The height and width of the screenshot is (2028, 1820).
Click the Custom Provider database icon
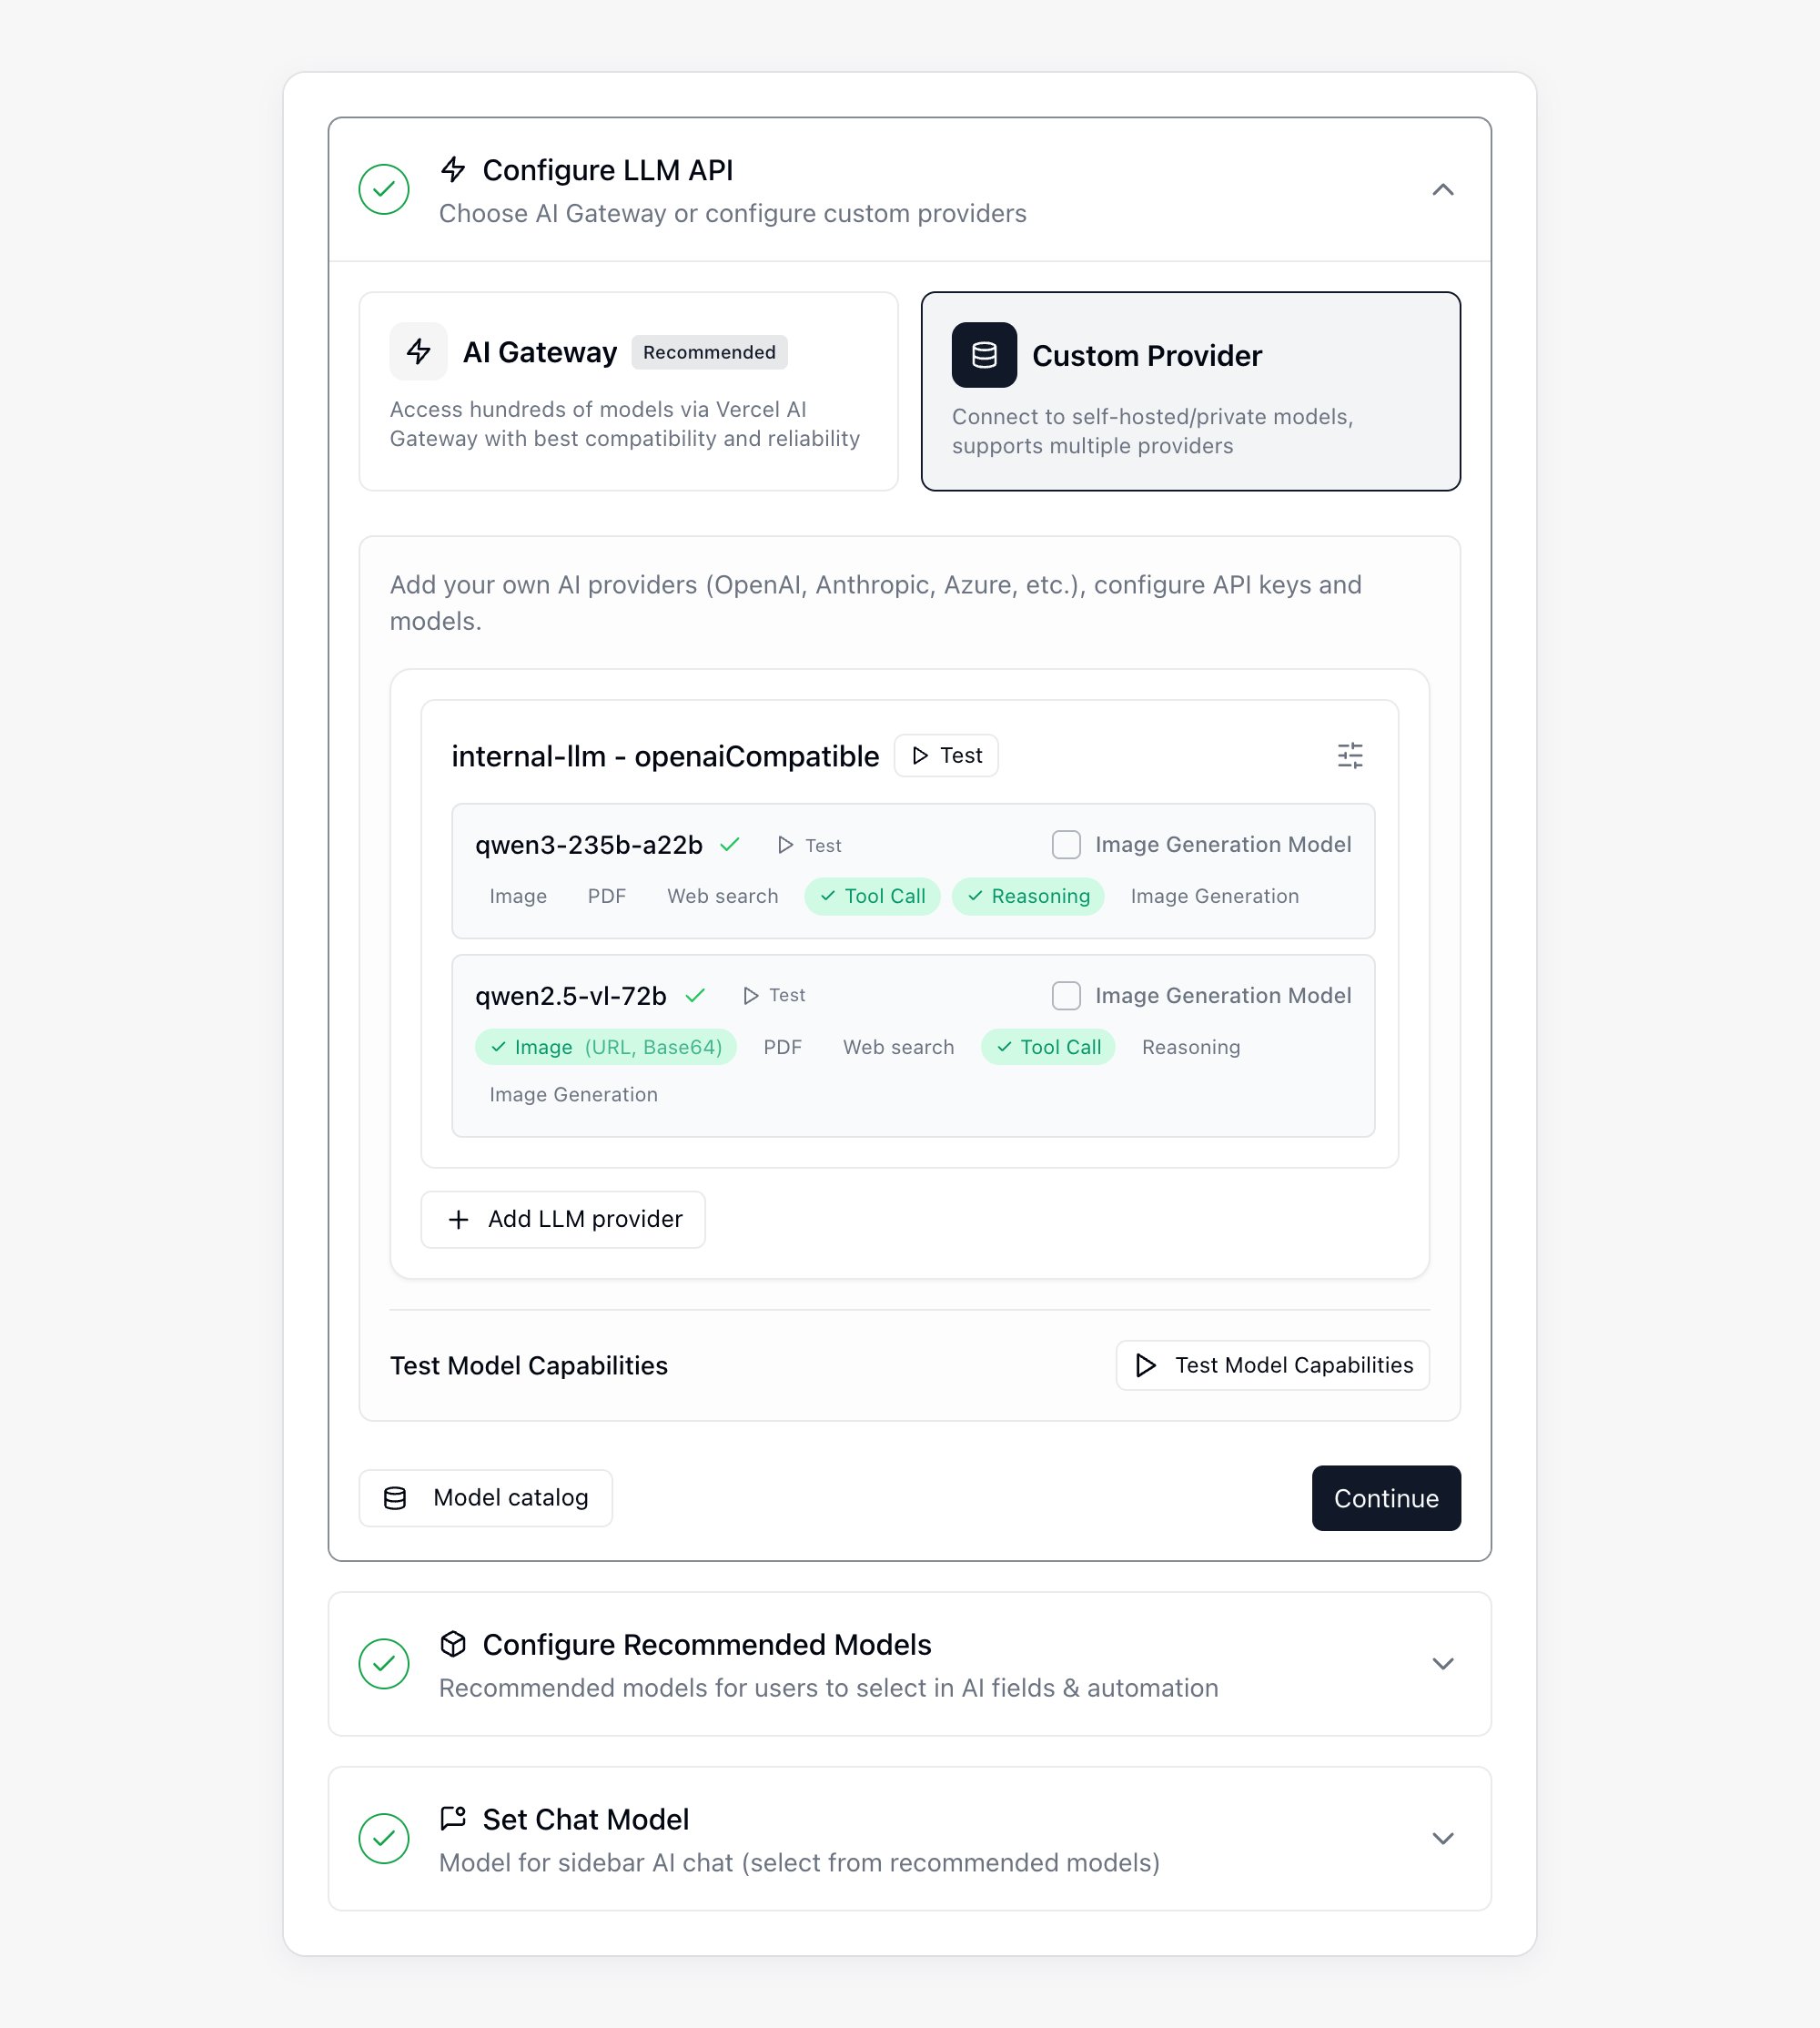984,355
